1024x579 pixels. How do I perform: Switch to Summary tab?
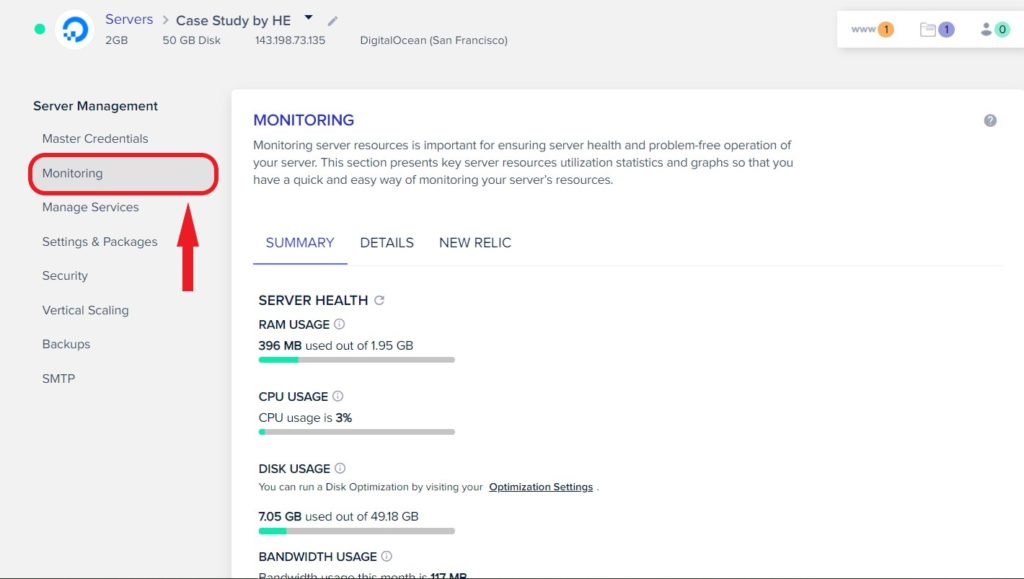[300, 243]
